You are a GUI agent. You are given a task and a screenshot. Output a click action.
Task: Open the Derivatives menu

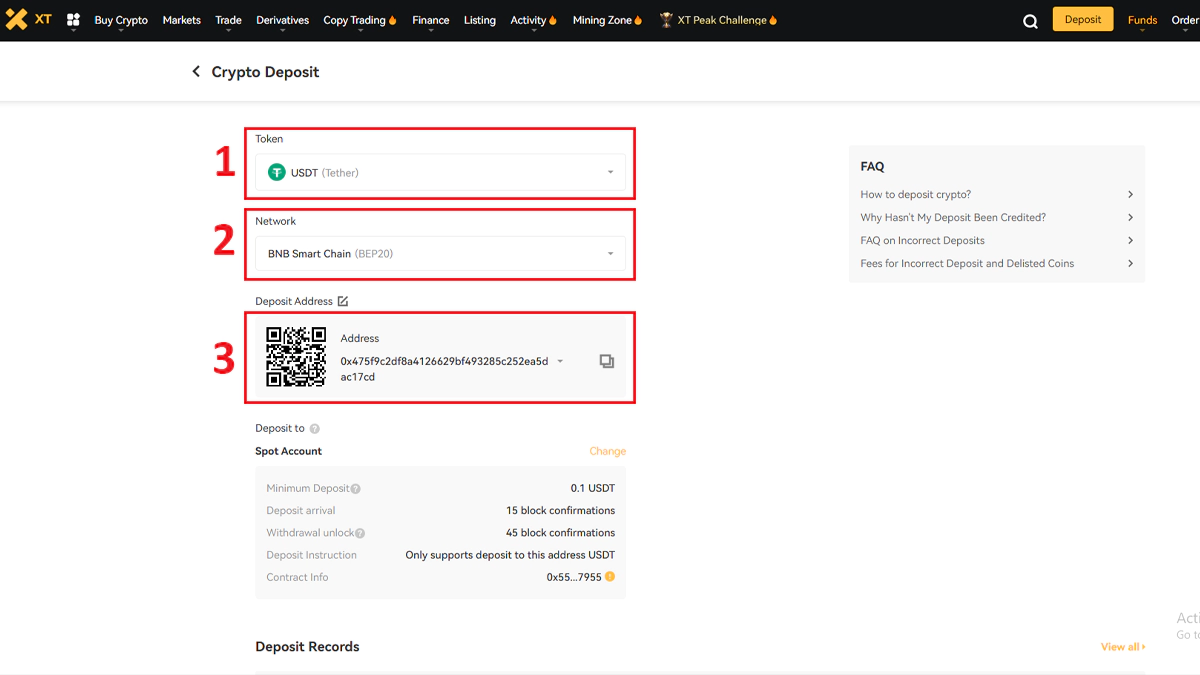pyautogui.click(x=282, y=20)
